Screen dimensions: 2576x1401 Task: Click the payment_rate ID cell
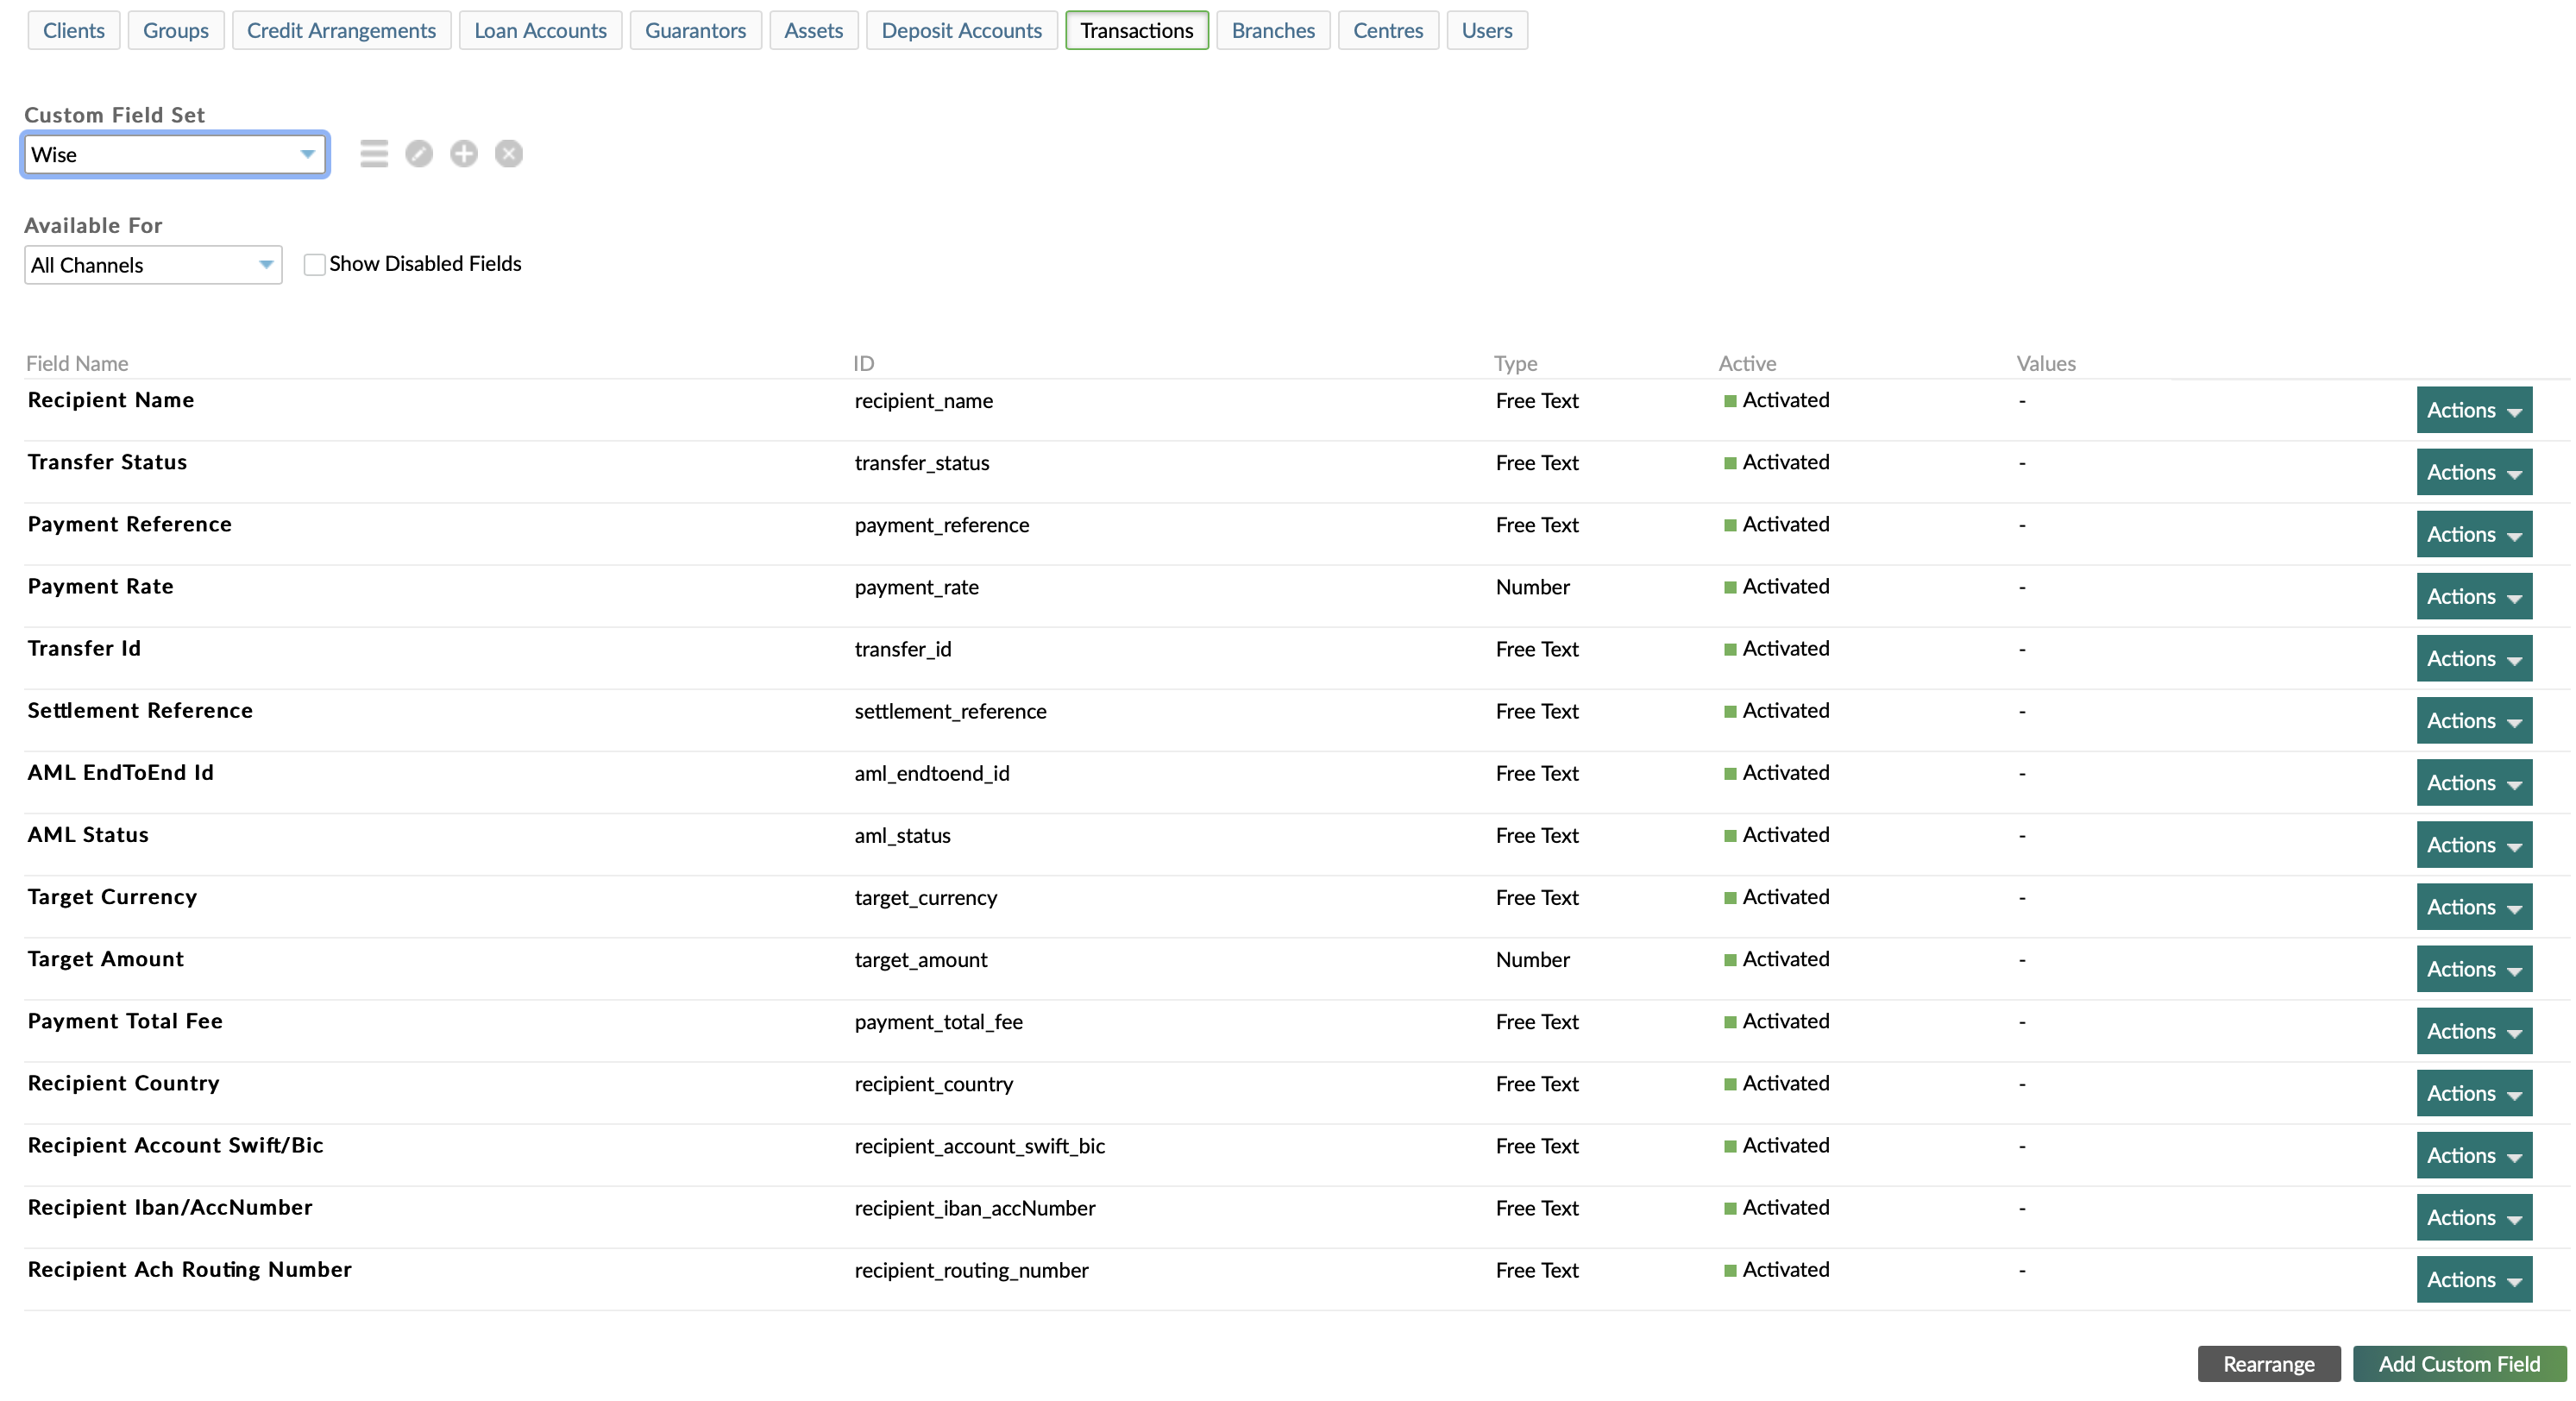click(x=917, y=587)
